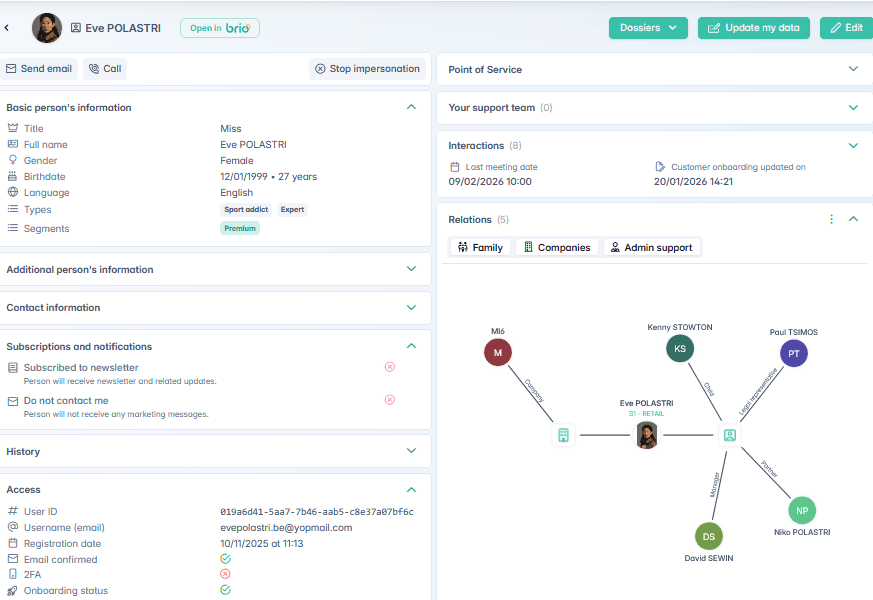Click the company building node icon
The width and height of the screenshot is (873, 600).
click(563, 435)
